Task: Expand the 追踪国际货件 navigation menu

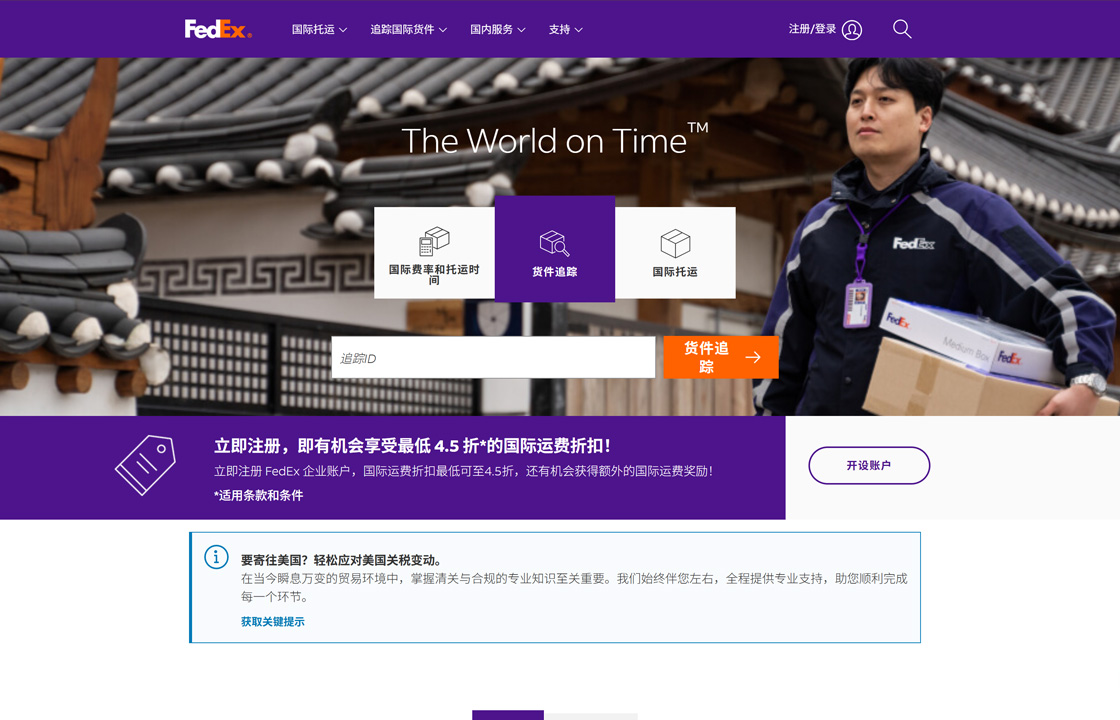Action: point(409,29)
